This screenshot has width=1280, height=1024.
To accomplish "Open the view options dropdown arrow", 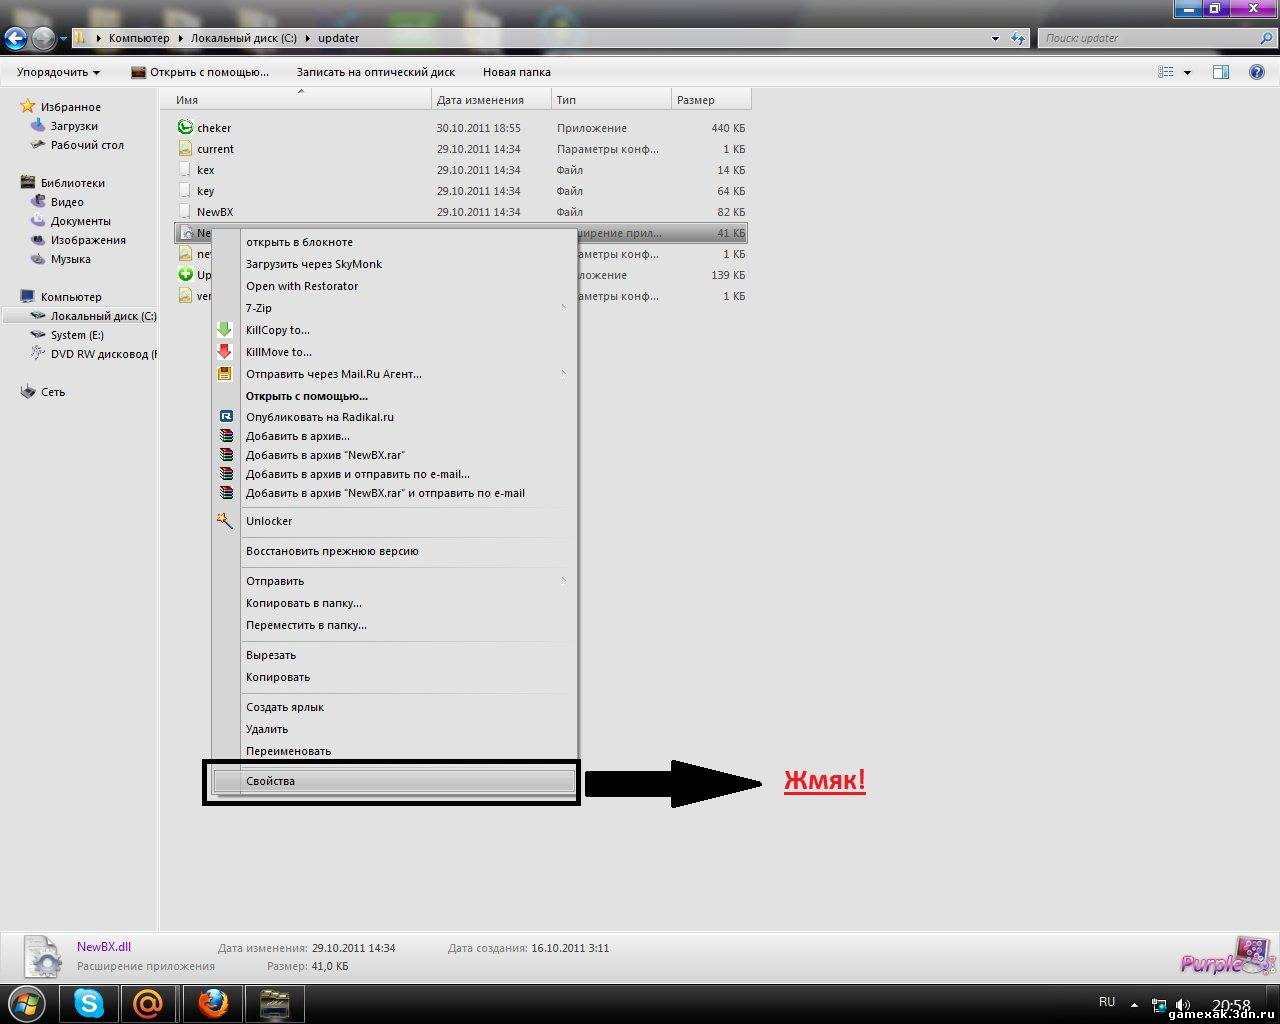I will pyautogui.click(x=1188, y=72).
